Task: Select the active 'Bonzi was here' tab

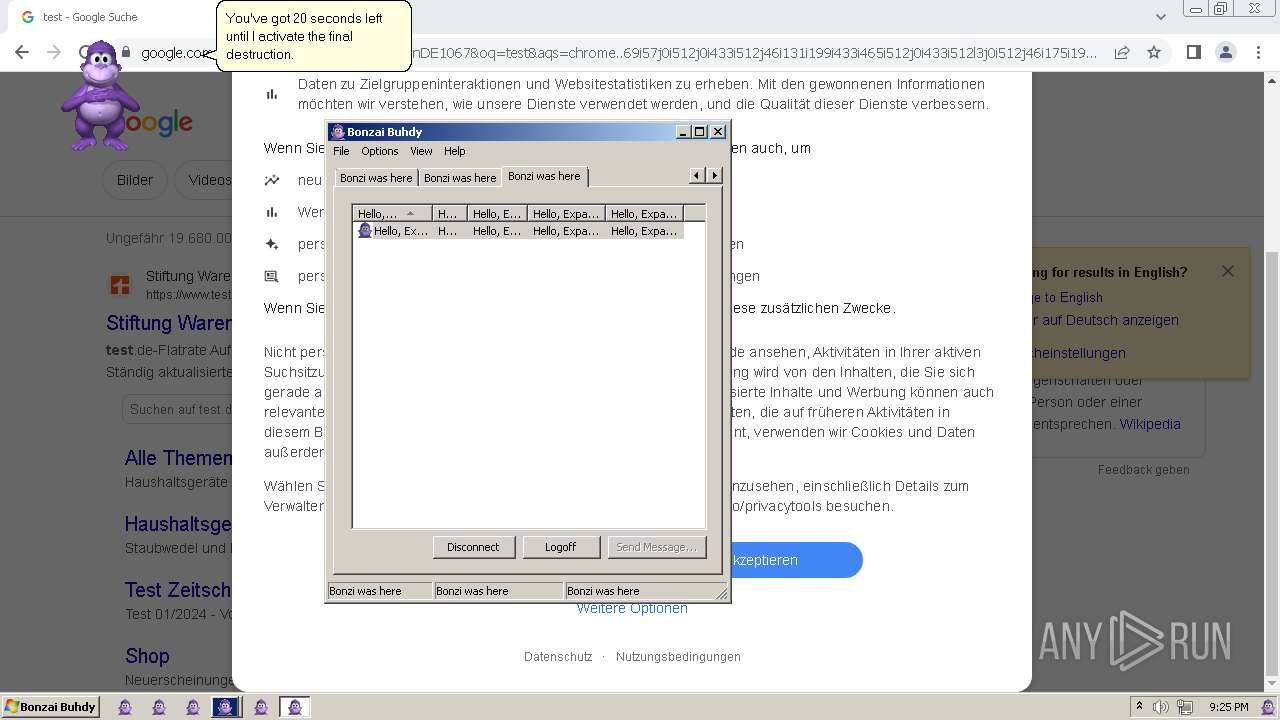Action: pyautogui.click(x=544, y=176)
